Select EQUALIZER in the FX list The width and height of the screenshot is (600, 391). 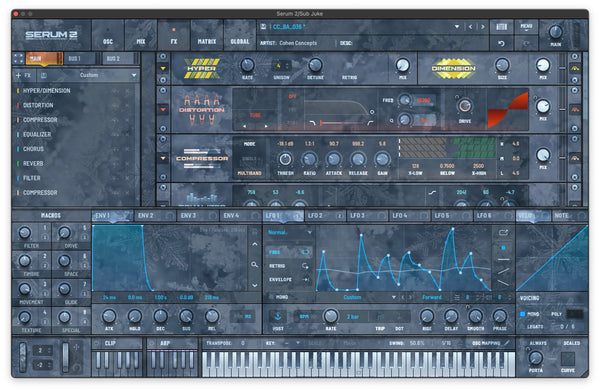click(37, 135)
